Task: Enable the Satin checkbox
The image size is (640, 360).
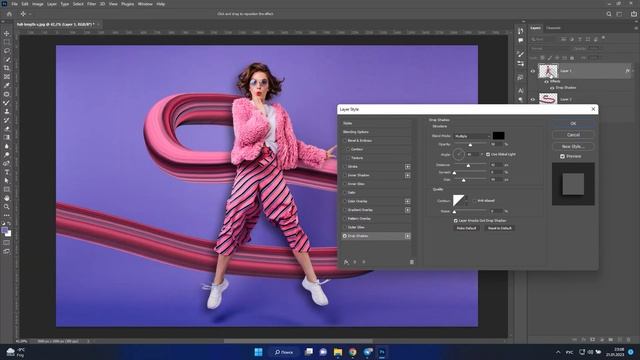Action: pos(344,193)
